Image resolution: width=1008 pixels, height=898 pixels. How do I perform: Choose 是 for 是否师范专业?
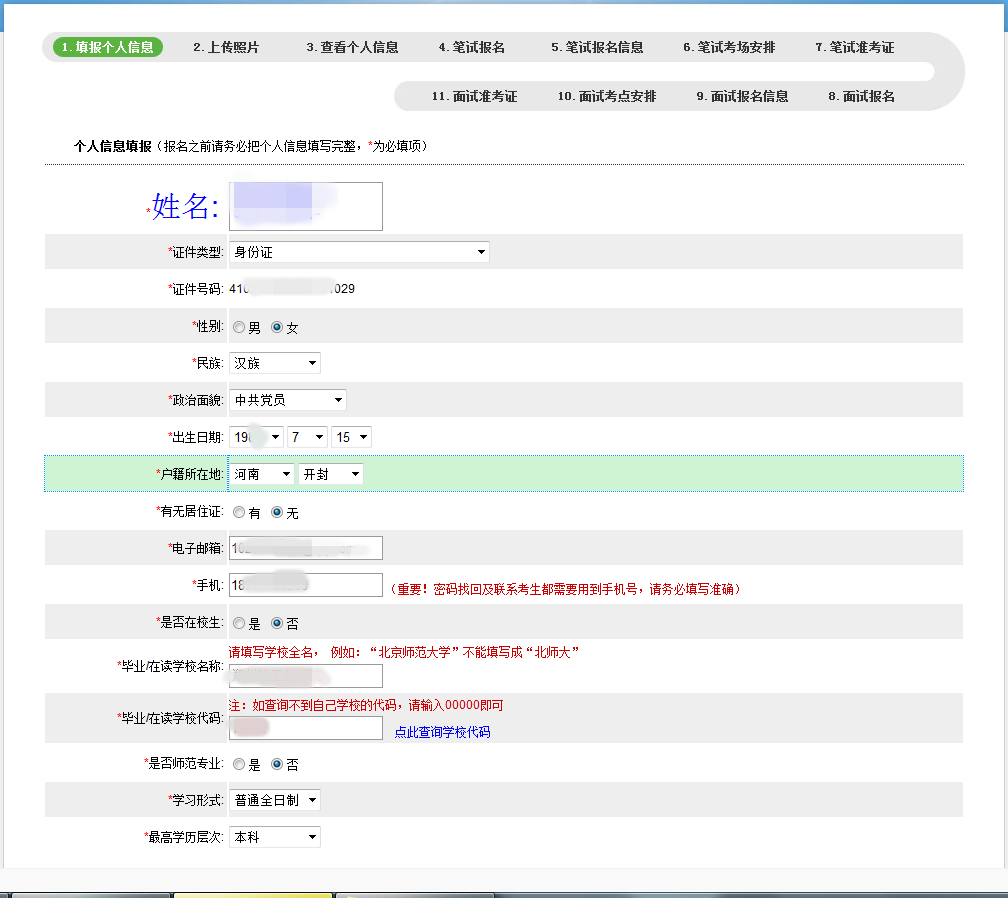click(238, 764)
